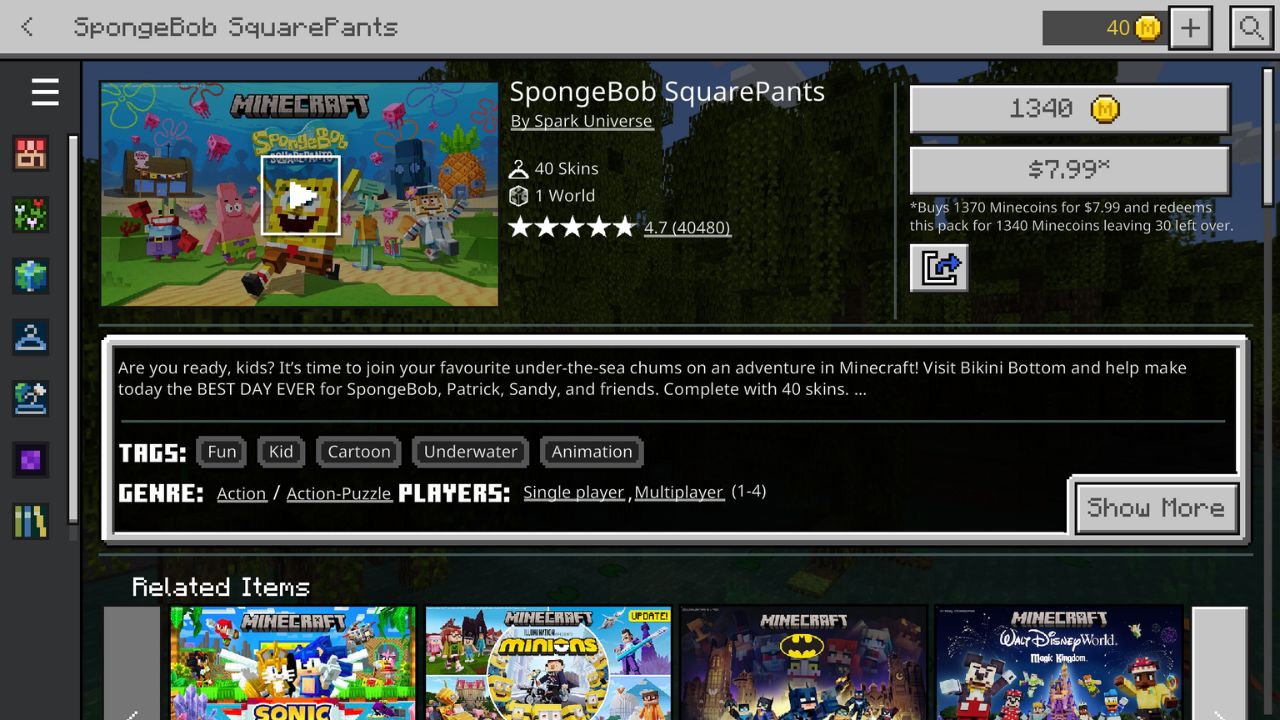Open the bookshelf sidebar icon

pyautogui.click(x=31, y=521)
